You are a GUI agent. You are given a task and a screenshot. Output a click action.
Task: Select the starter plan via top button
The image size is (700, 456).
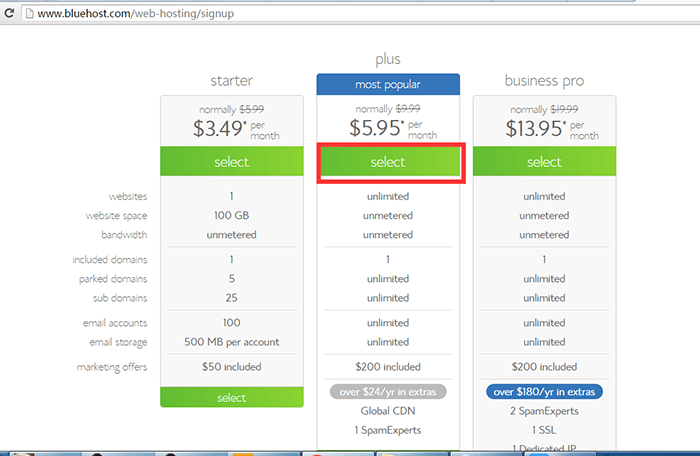[x=232, y=161]
